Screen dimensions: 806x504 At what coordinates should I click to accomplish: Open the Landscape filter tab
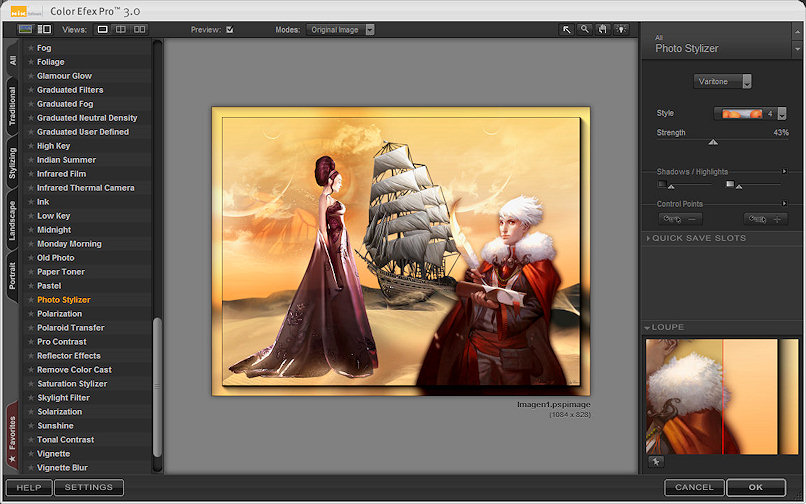tap(12, 220)
